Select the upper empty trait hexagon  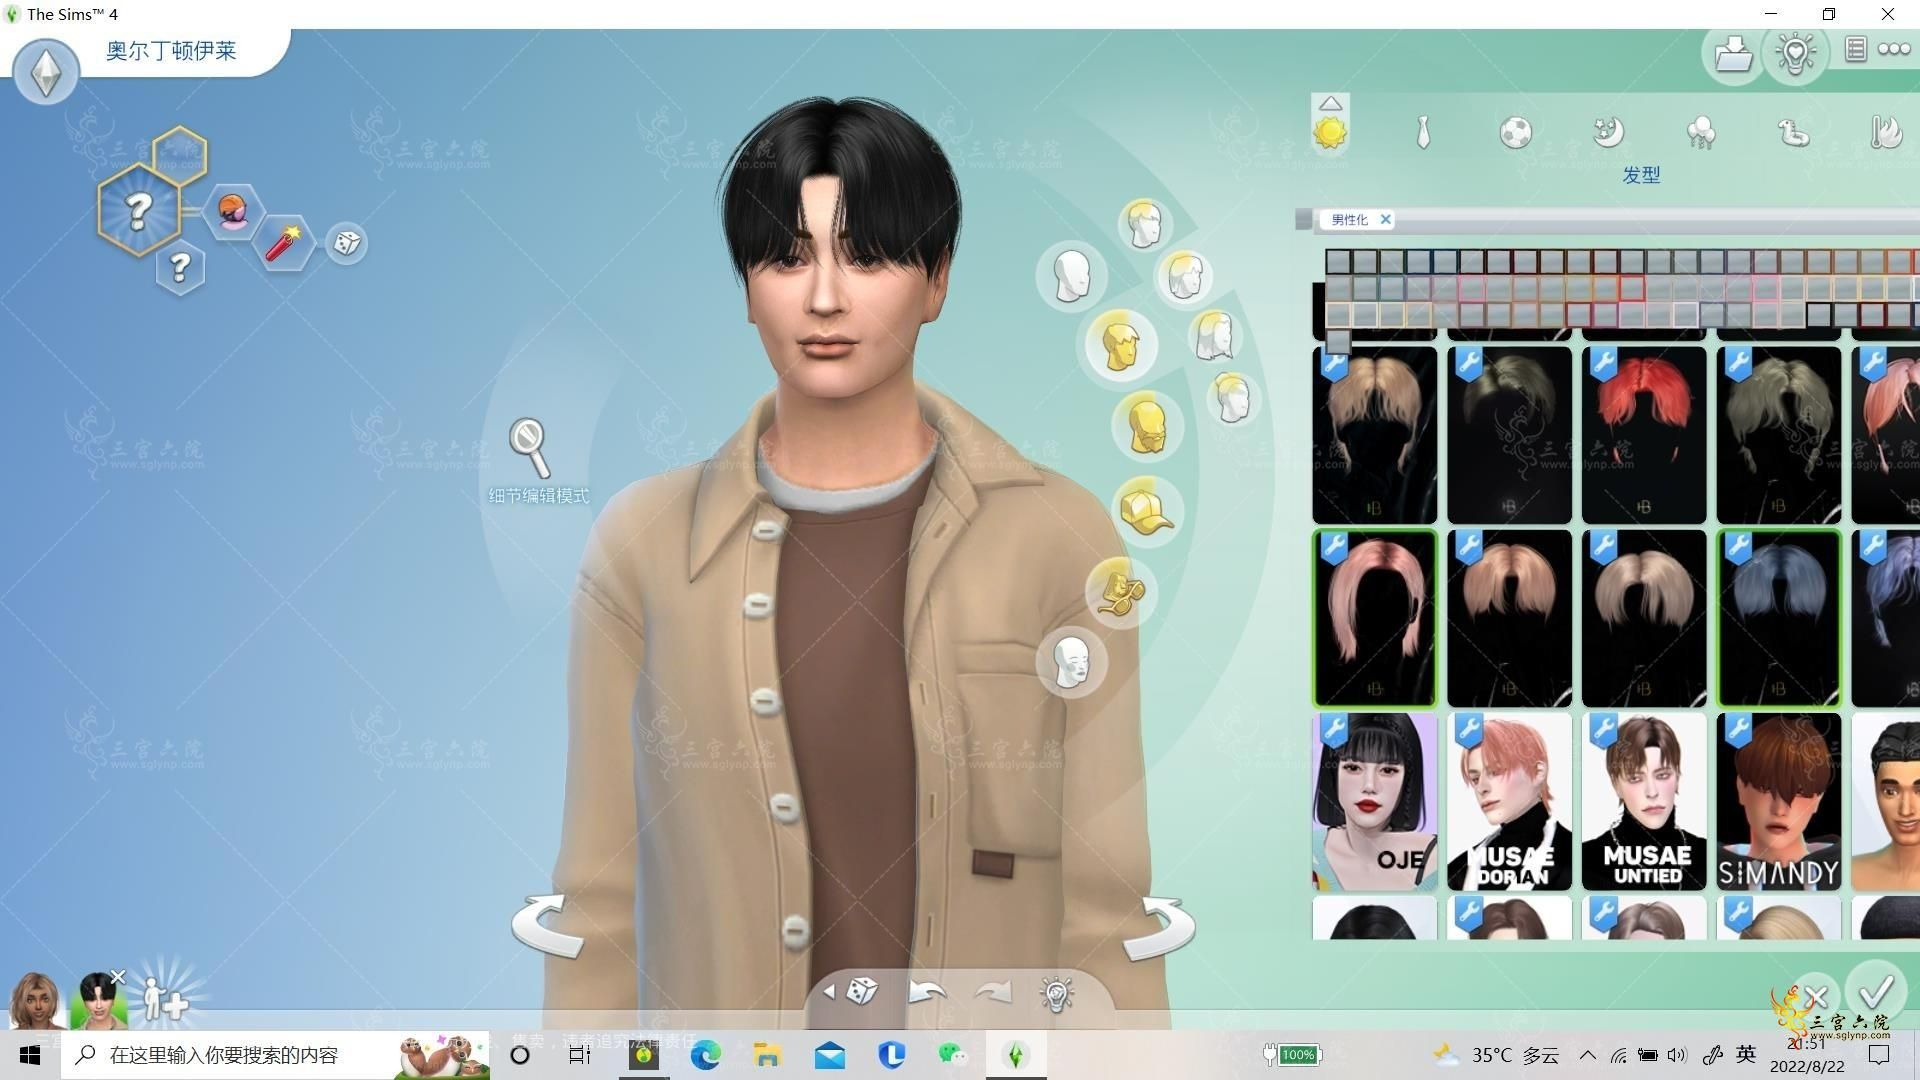[179, 154]
